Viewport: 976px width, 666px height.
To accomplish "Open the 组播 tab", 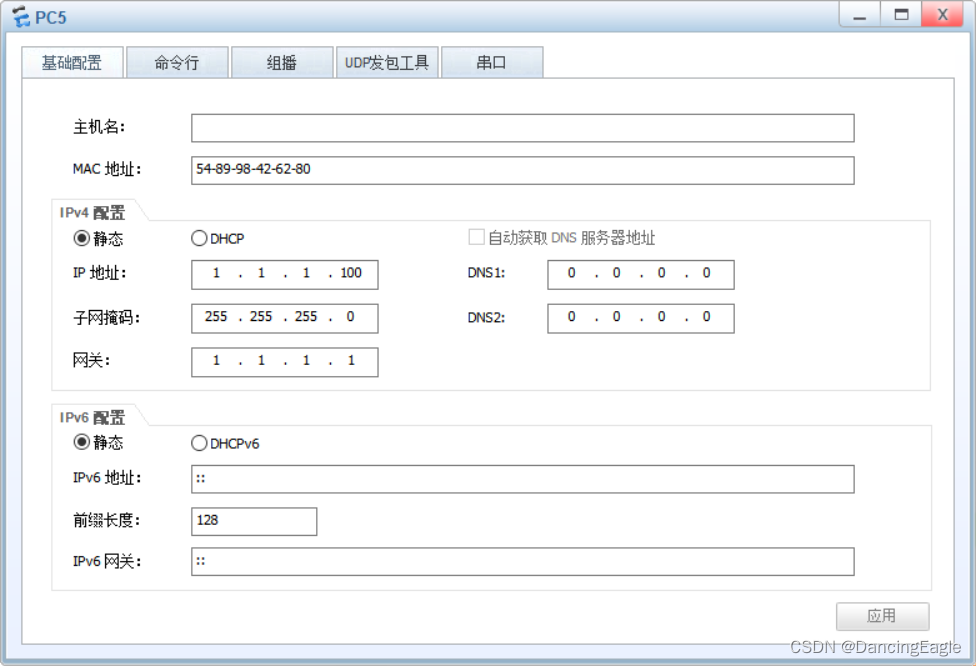I will [x=282, y=62].
